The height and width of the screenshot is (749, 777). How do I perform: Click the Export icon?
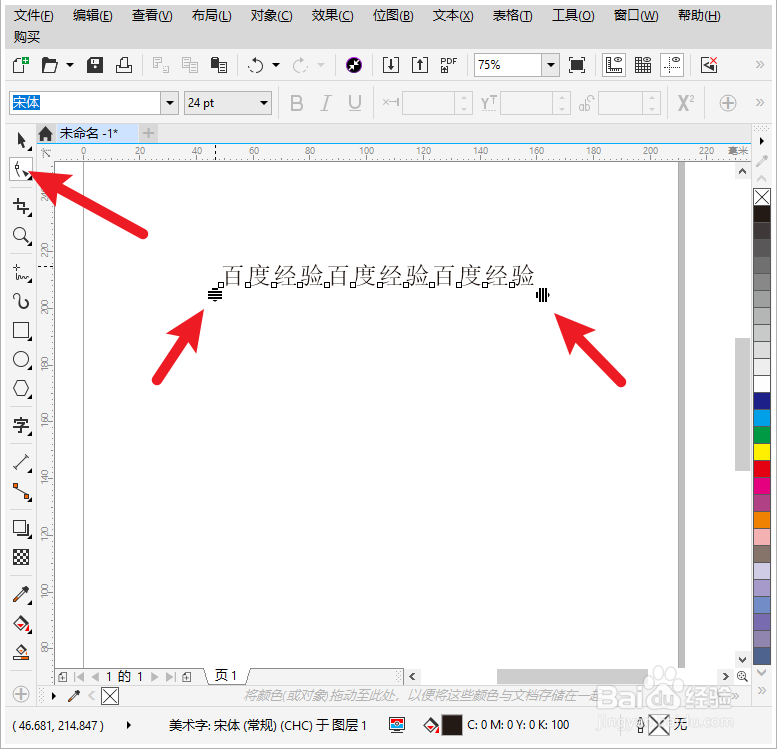tap(420, 65)
